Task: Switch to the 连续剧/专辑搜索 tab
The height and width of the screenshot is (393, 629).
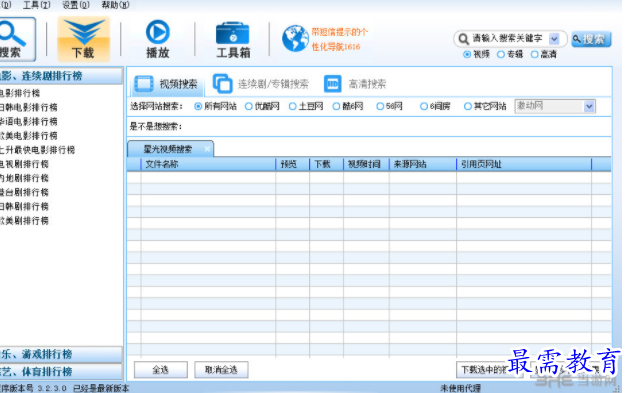Action: click(x=261, y=84)
